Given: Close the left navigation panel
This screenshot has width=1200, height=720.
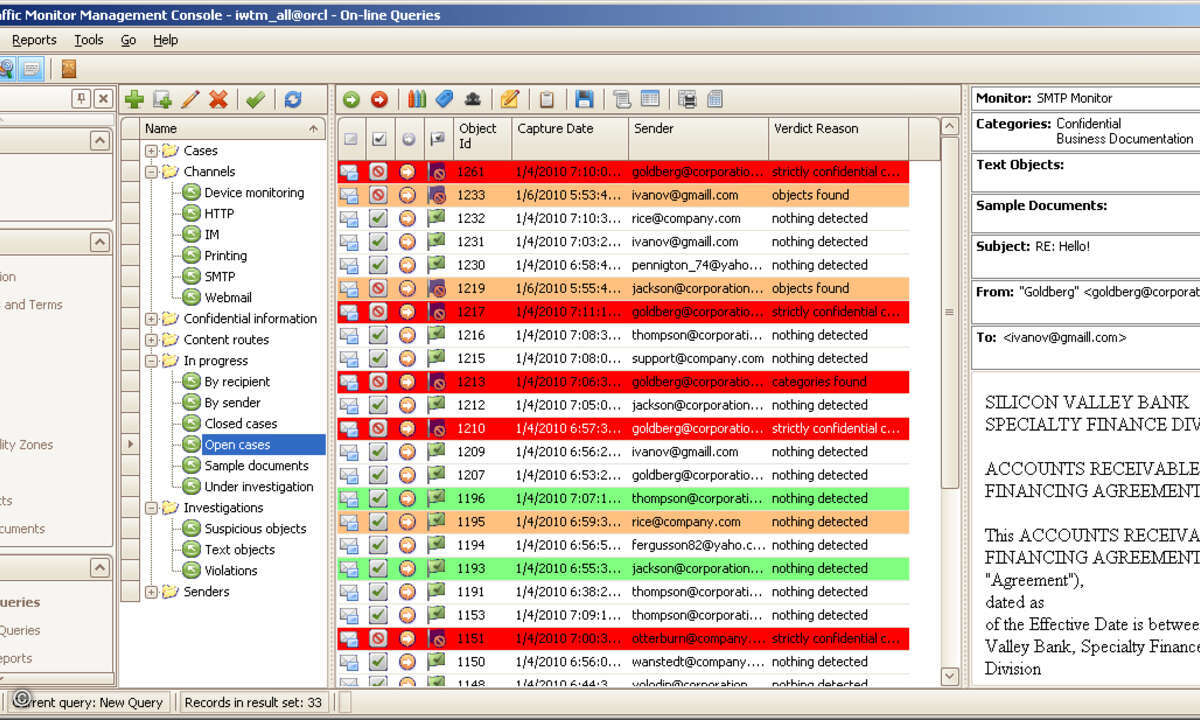Looking at the screenshot, I should click(103, 98).
